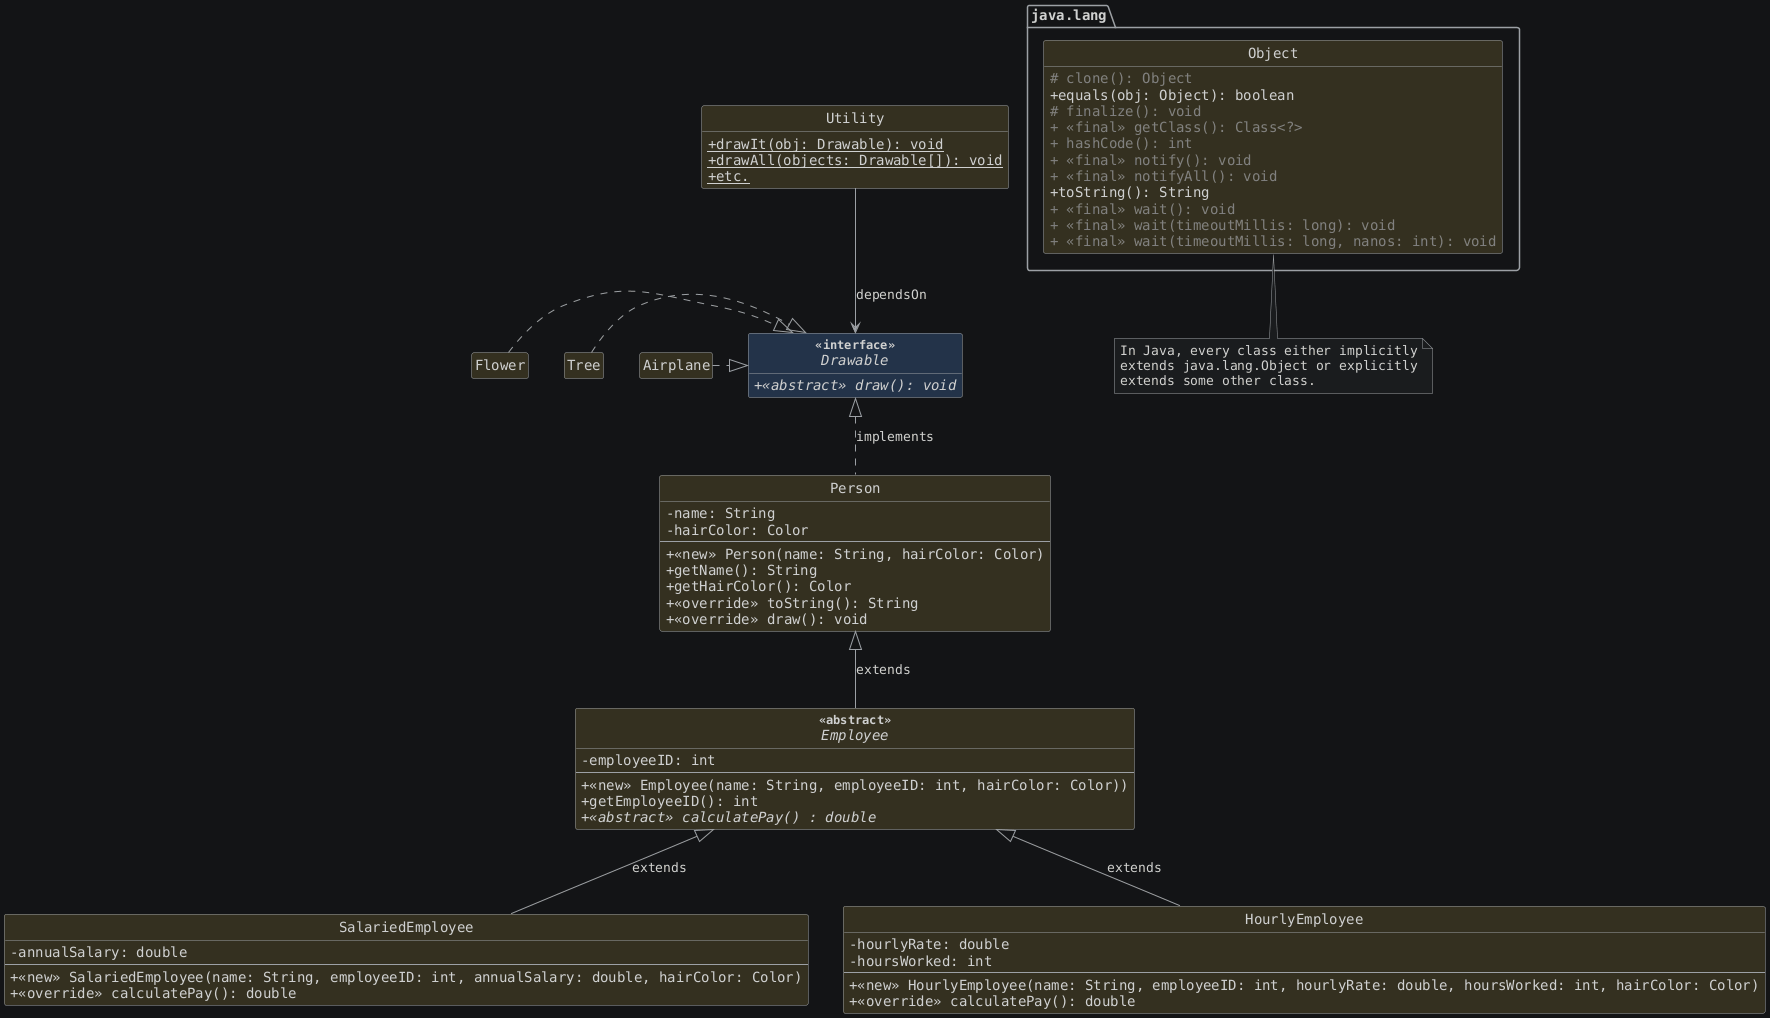
Task: Click the HourlyEmployee constructor line
Action: pos(1304,985)
